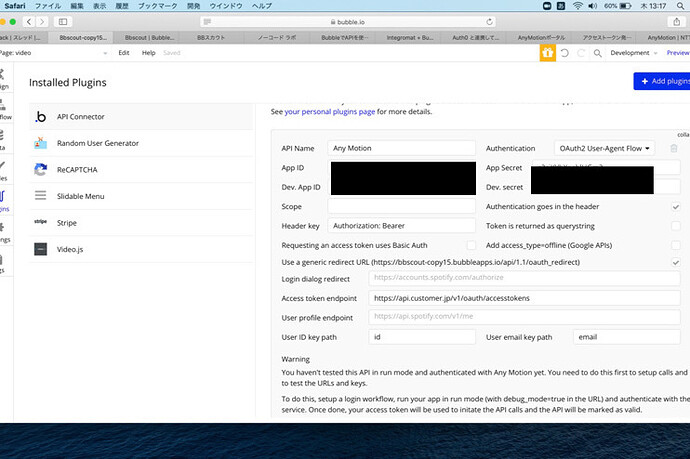
Task: Click User profile endpoint field
Action: pos(524,316)
